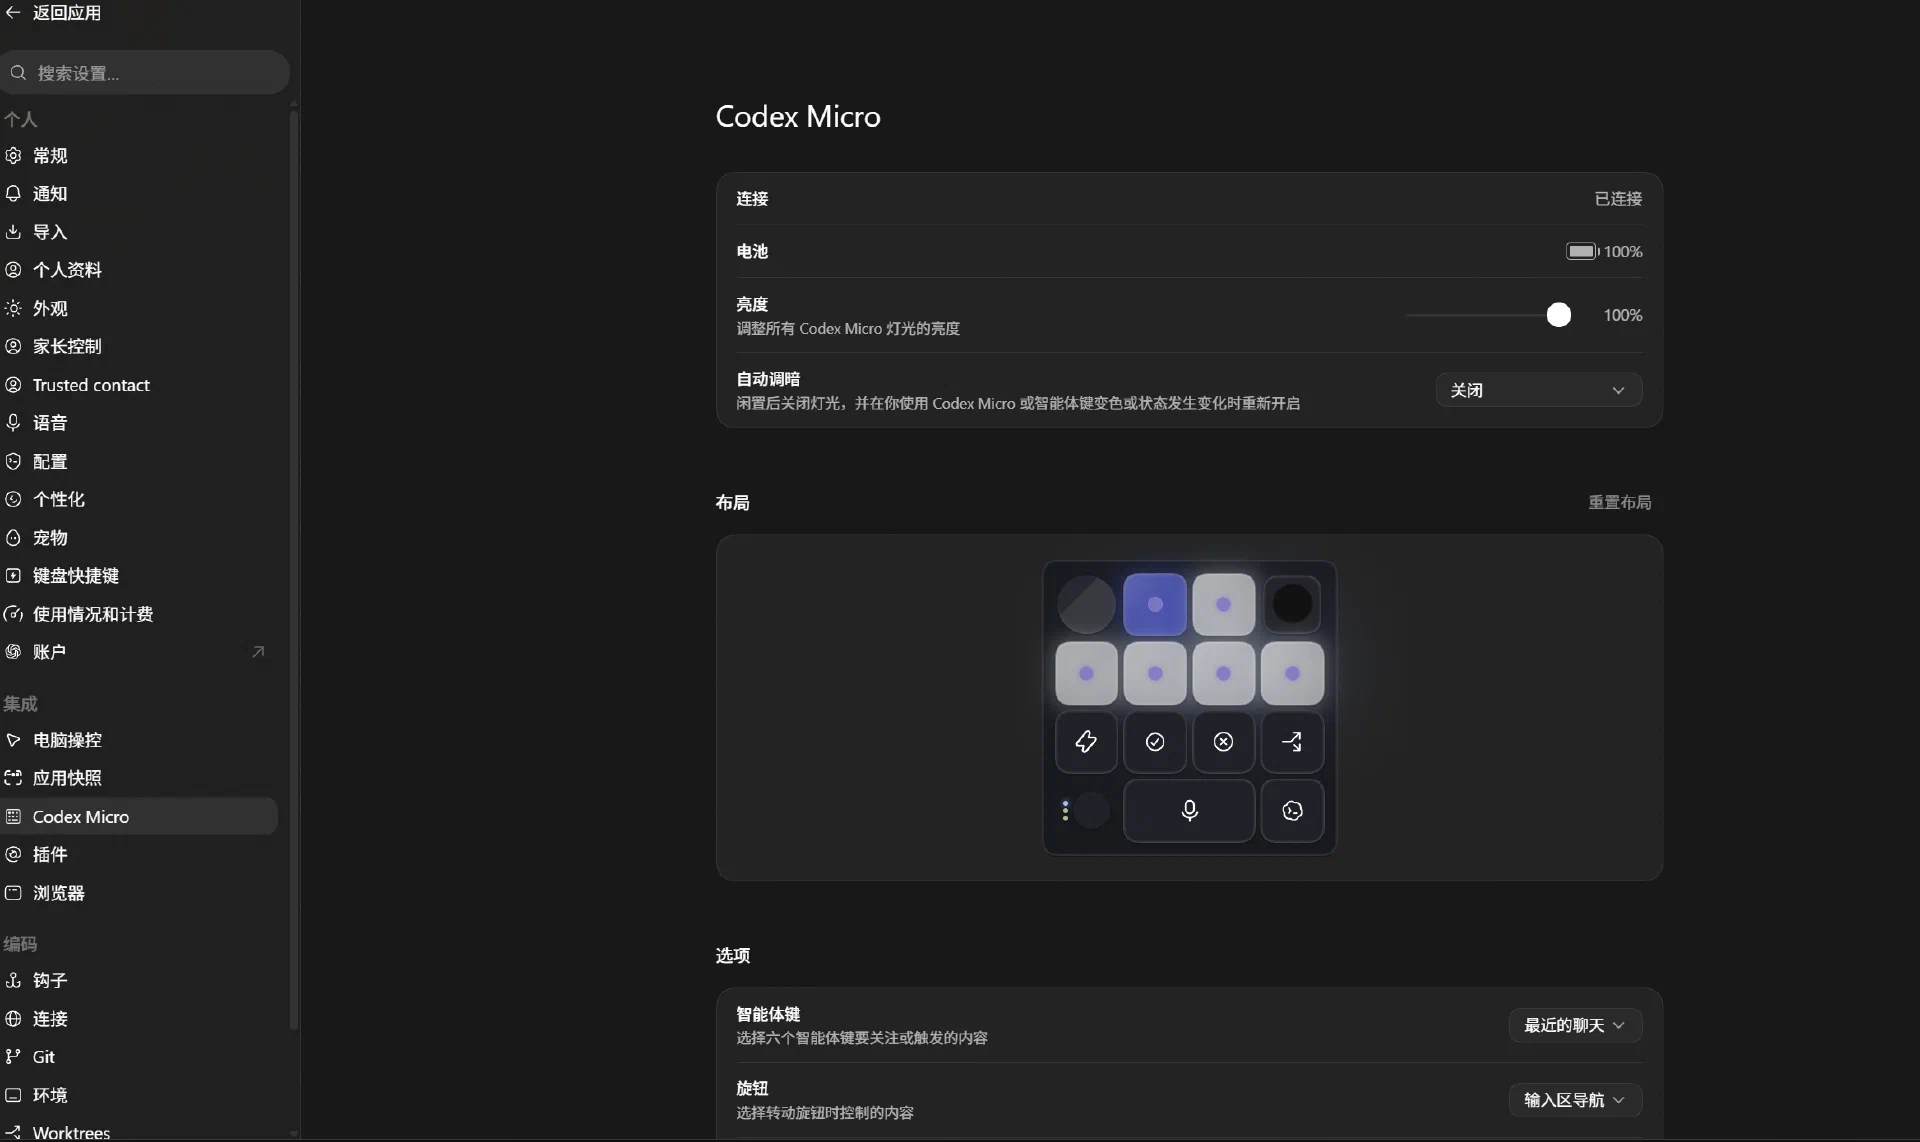This screenshot has width=1920, height=1142.
Task: Click the three-dot dial control in layout
Action: pyautogui.click(x=1084, y=811)
